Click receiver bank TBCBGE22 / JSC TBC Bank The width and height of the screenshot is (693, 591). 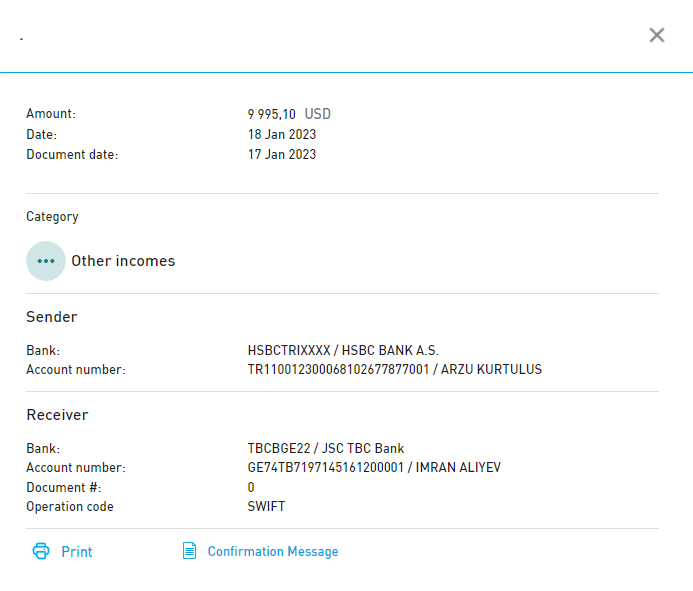coord(326,449)
